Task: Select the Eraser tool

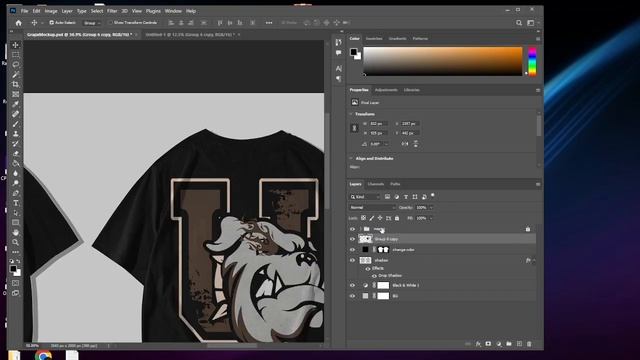Action: click(x=16, y=153)
